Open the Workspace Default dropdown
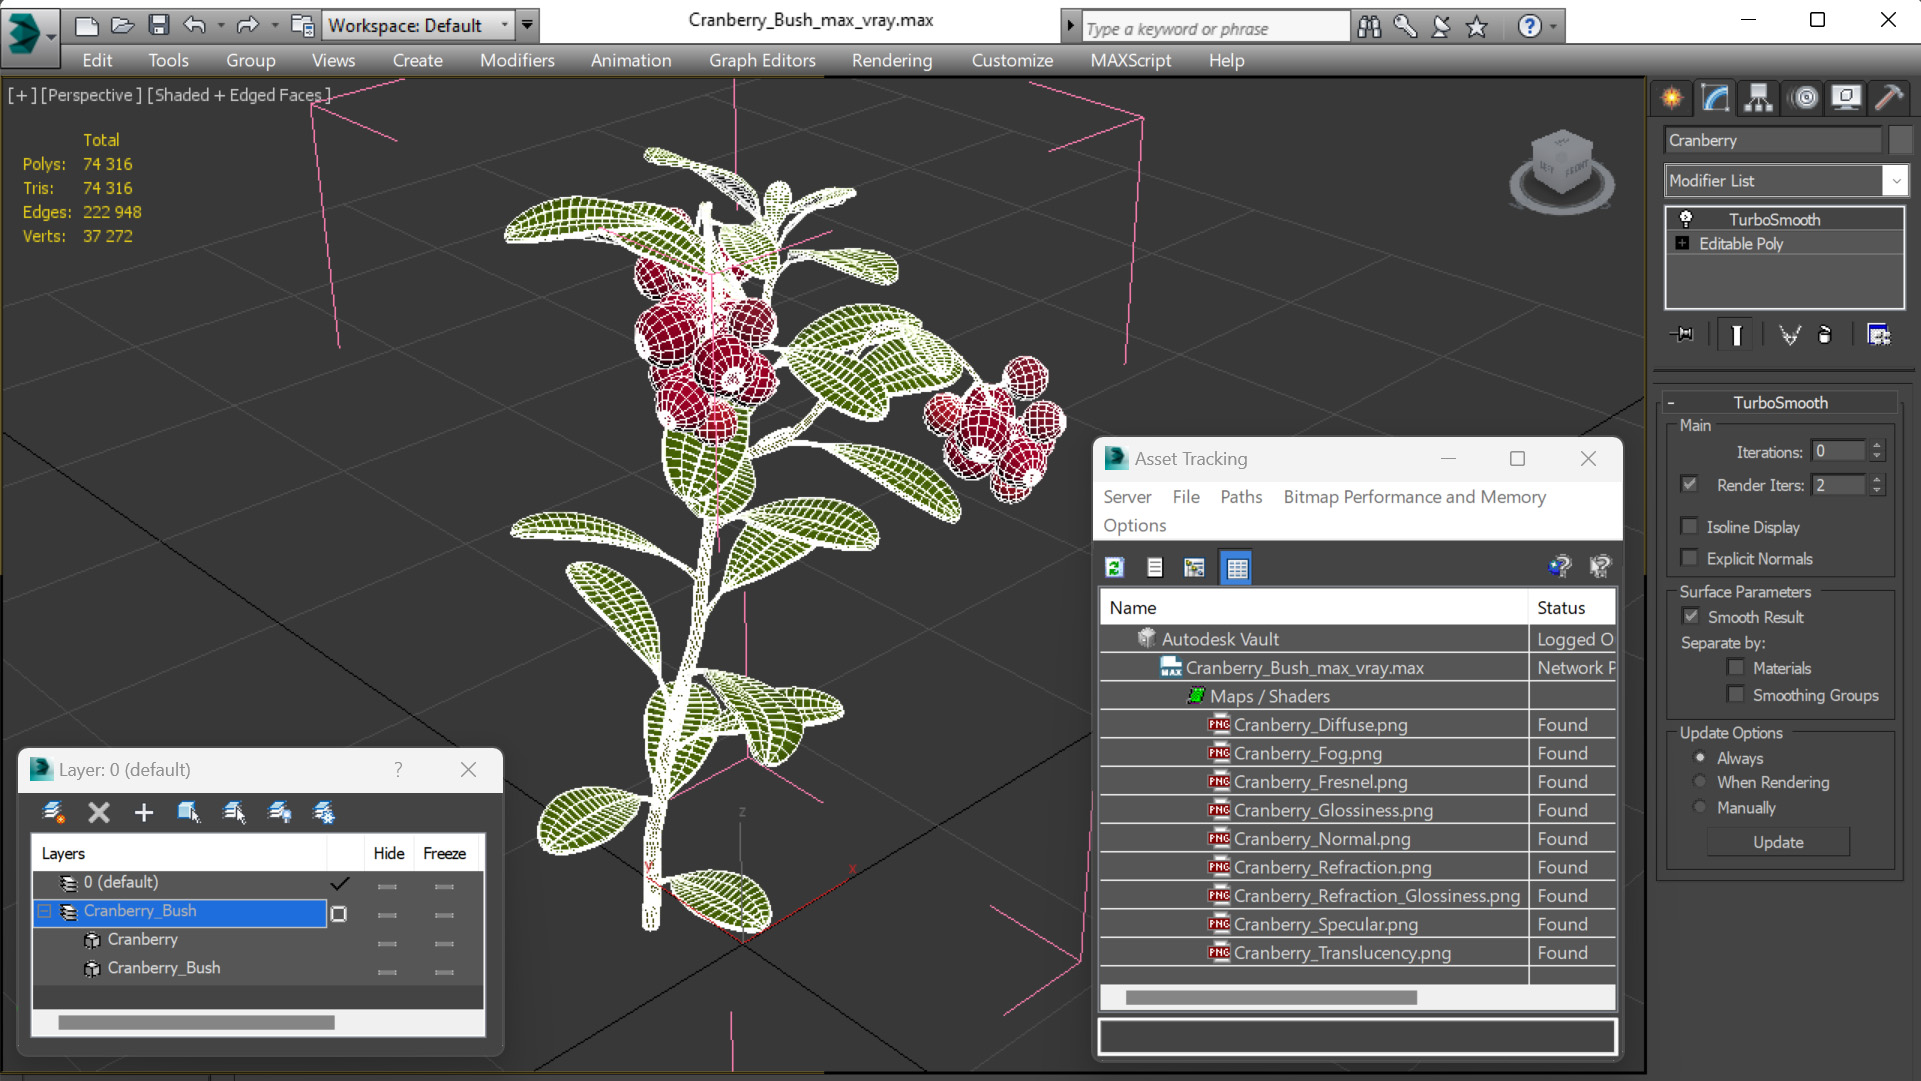Viewport: 1921px width, 1081px height. tap(504, 25)
